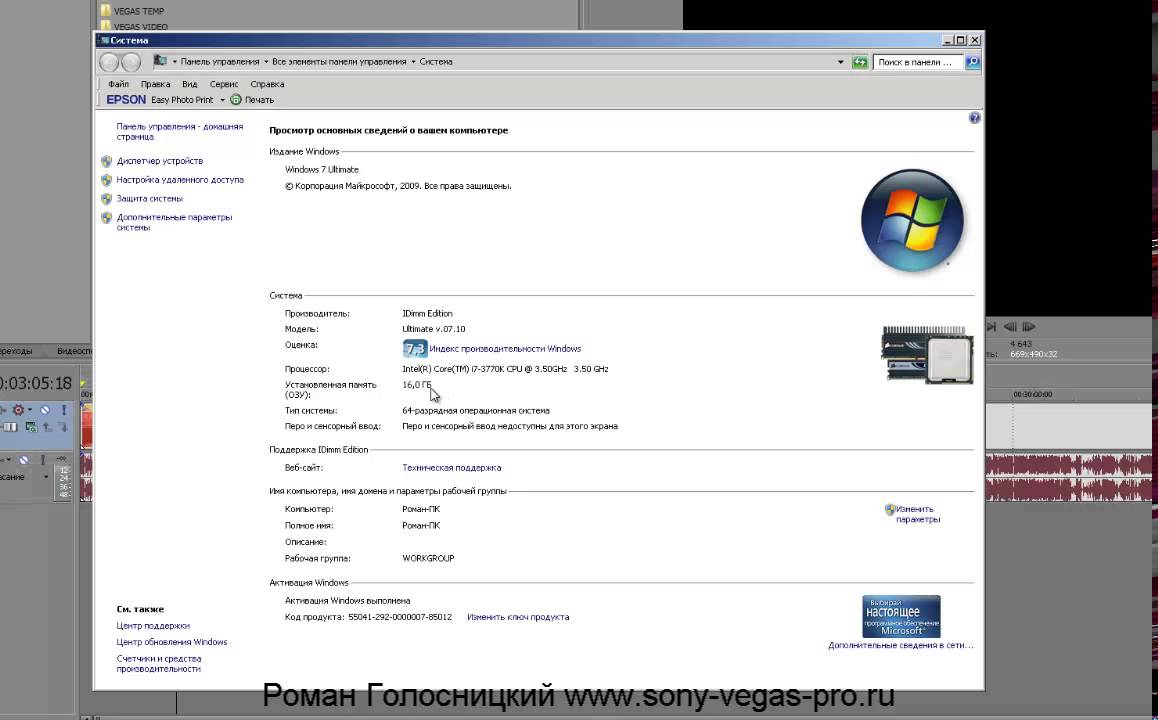Open Индекс производительности Windows link
1158x720 pixels.
(x=505, y=349)
